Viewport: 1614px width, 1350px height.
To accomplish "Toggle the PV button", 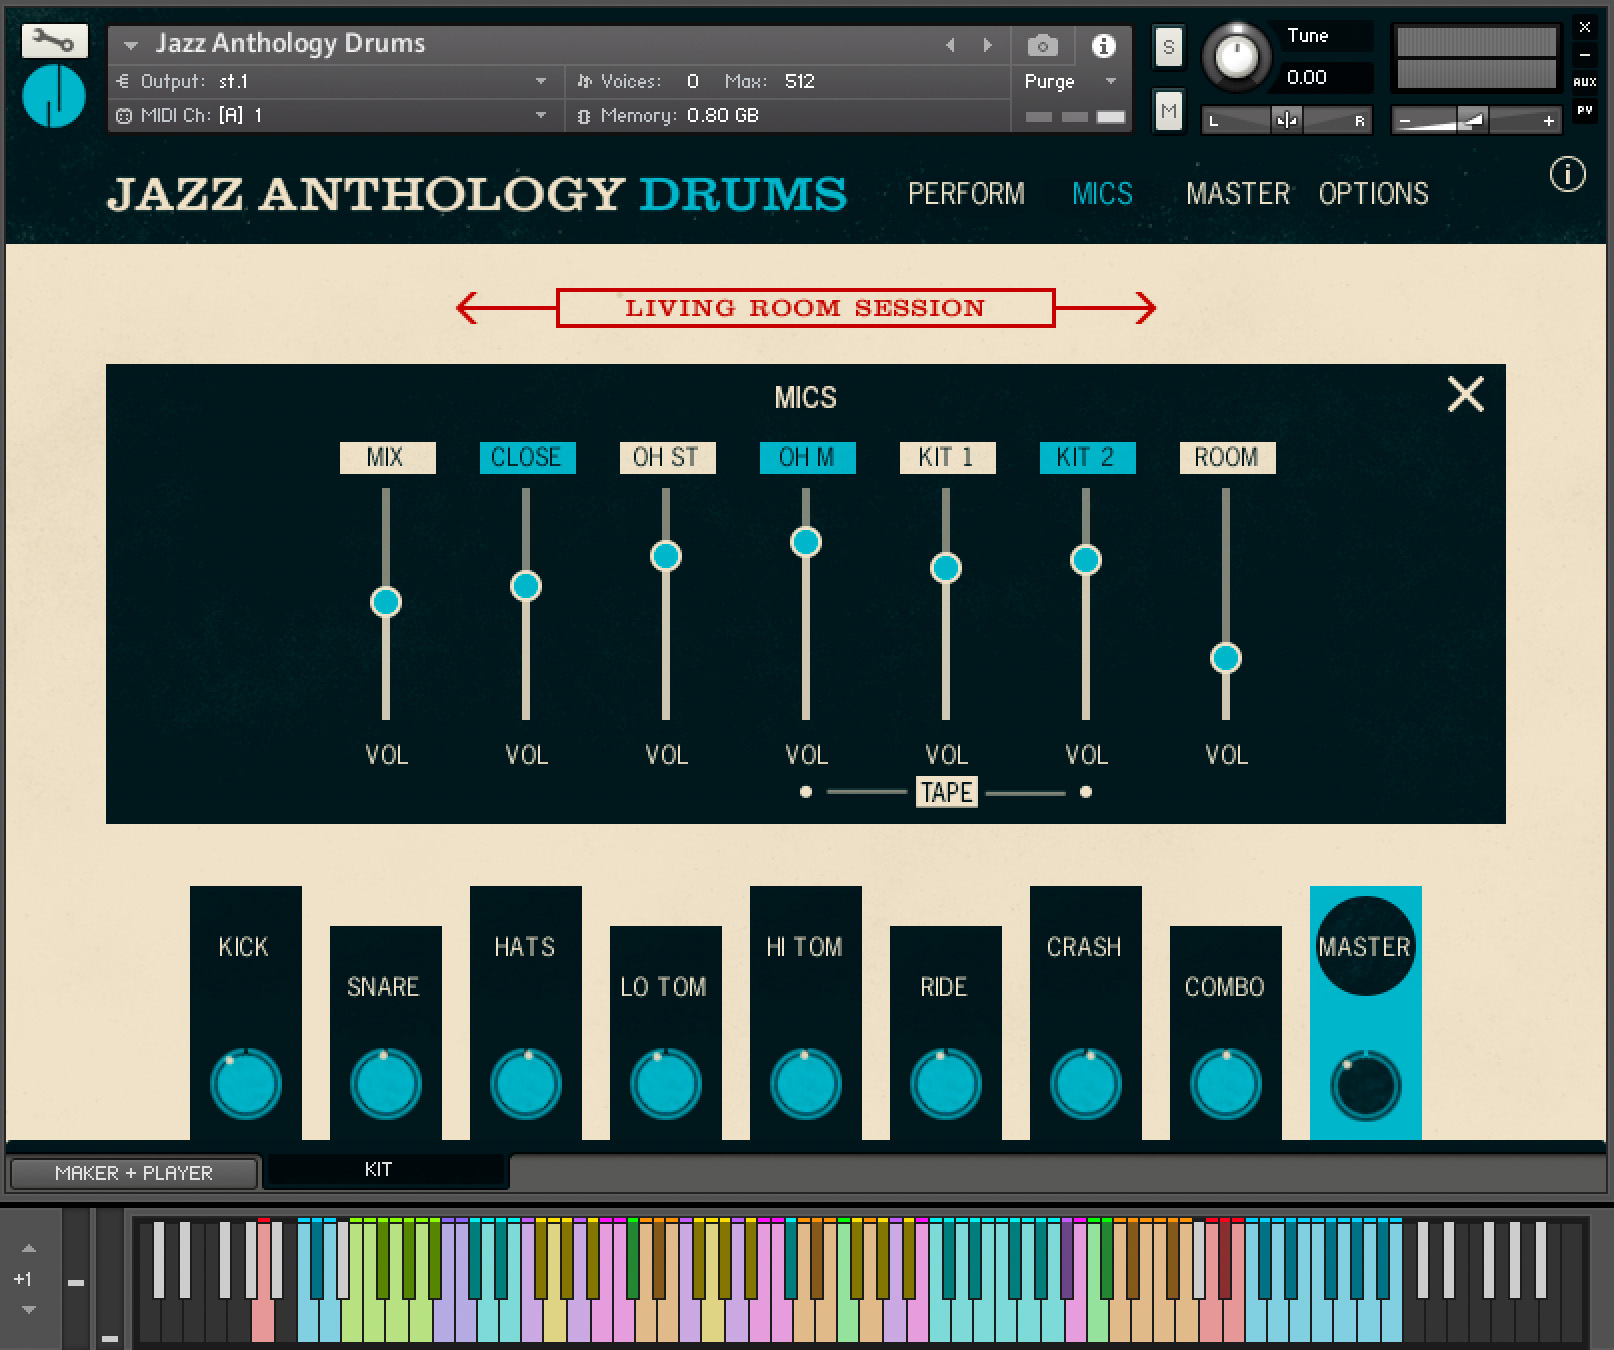I will 1585,111.
